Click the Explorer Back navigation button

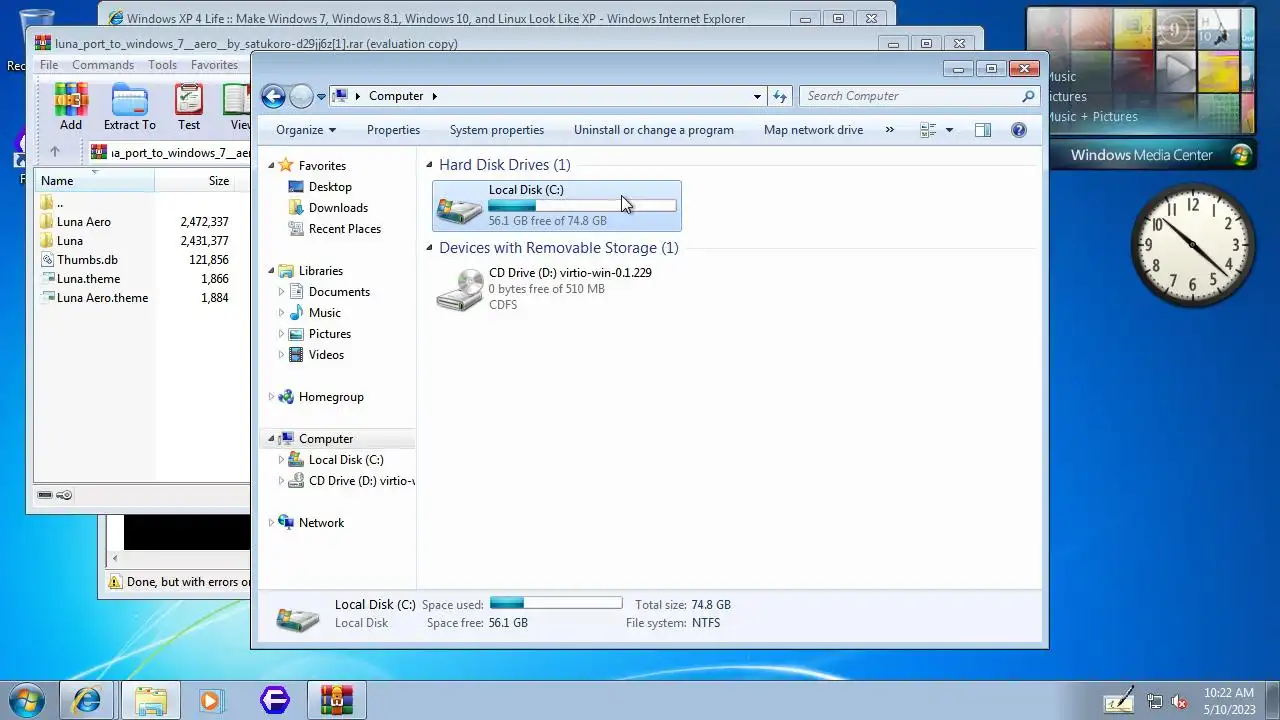(x=273, y=96)
